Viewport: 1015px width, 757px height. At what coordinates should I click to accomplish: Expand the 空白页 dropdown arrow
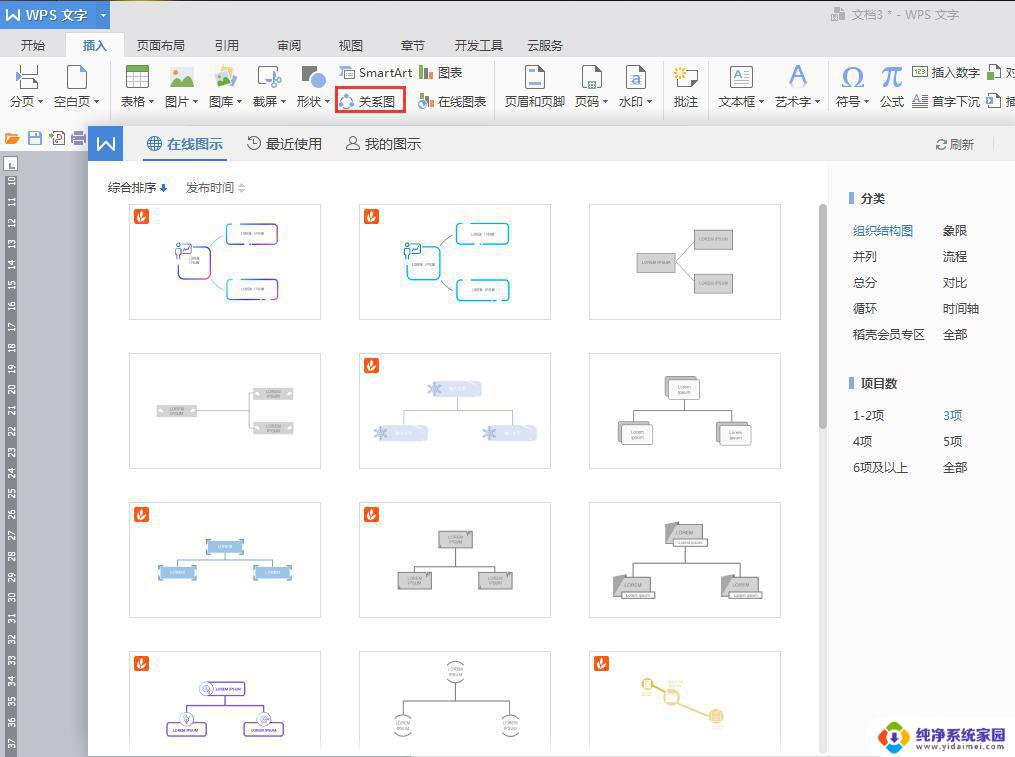96,102
